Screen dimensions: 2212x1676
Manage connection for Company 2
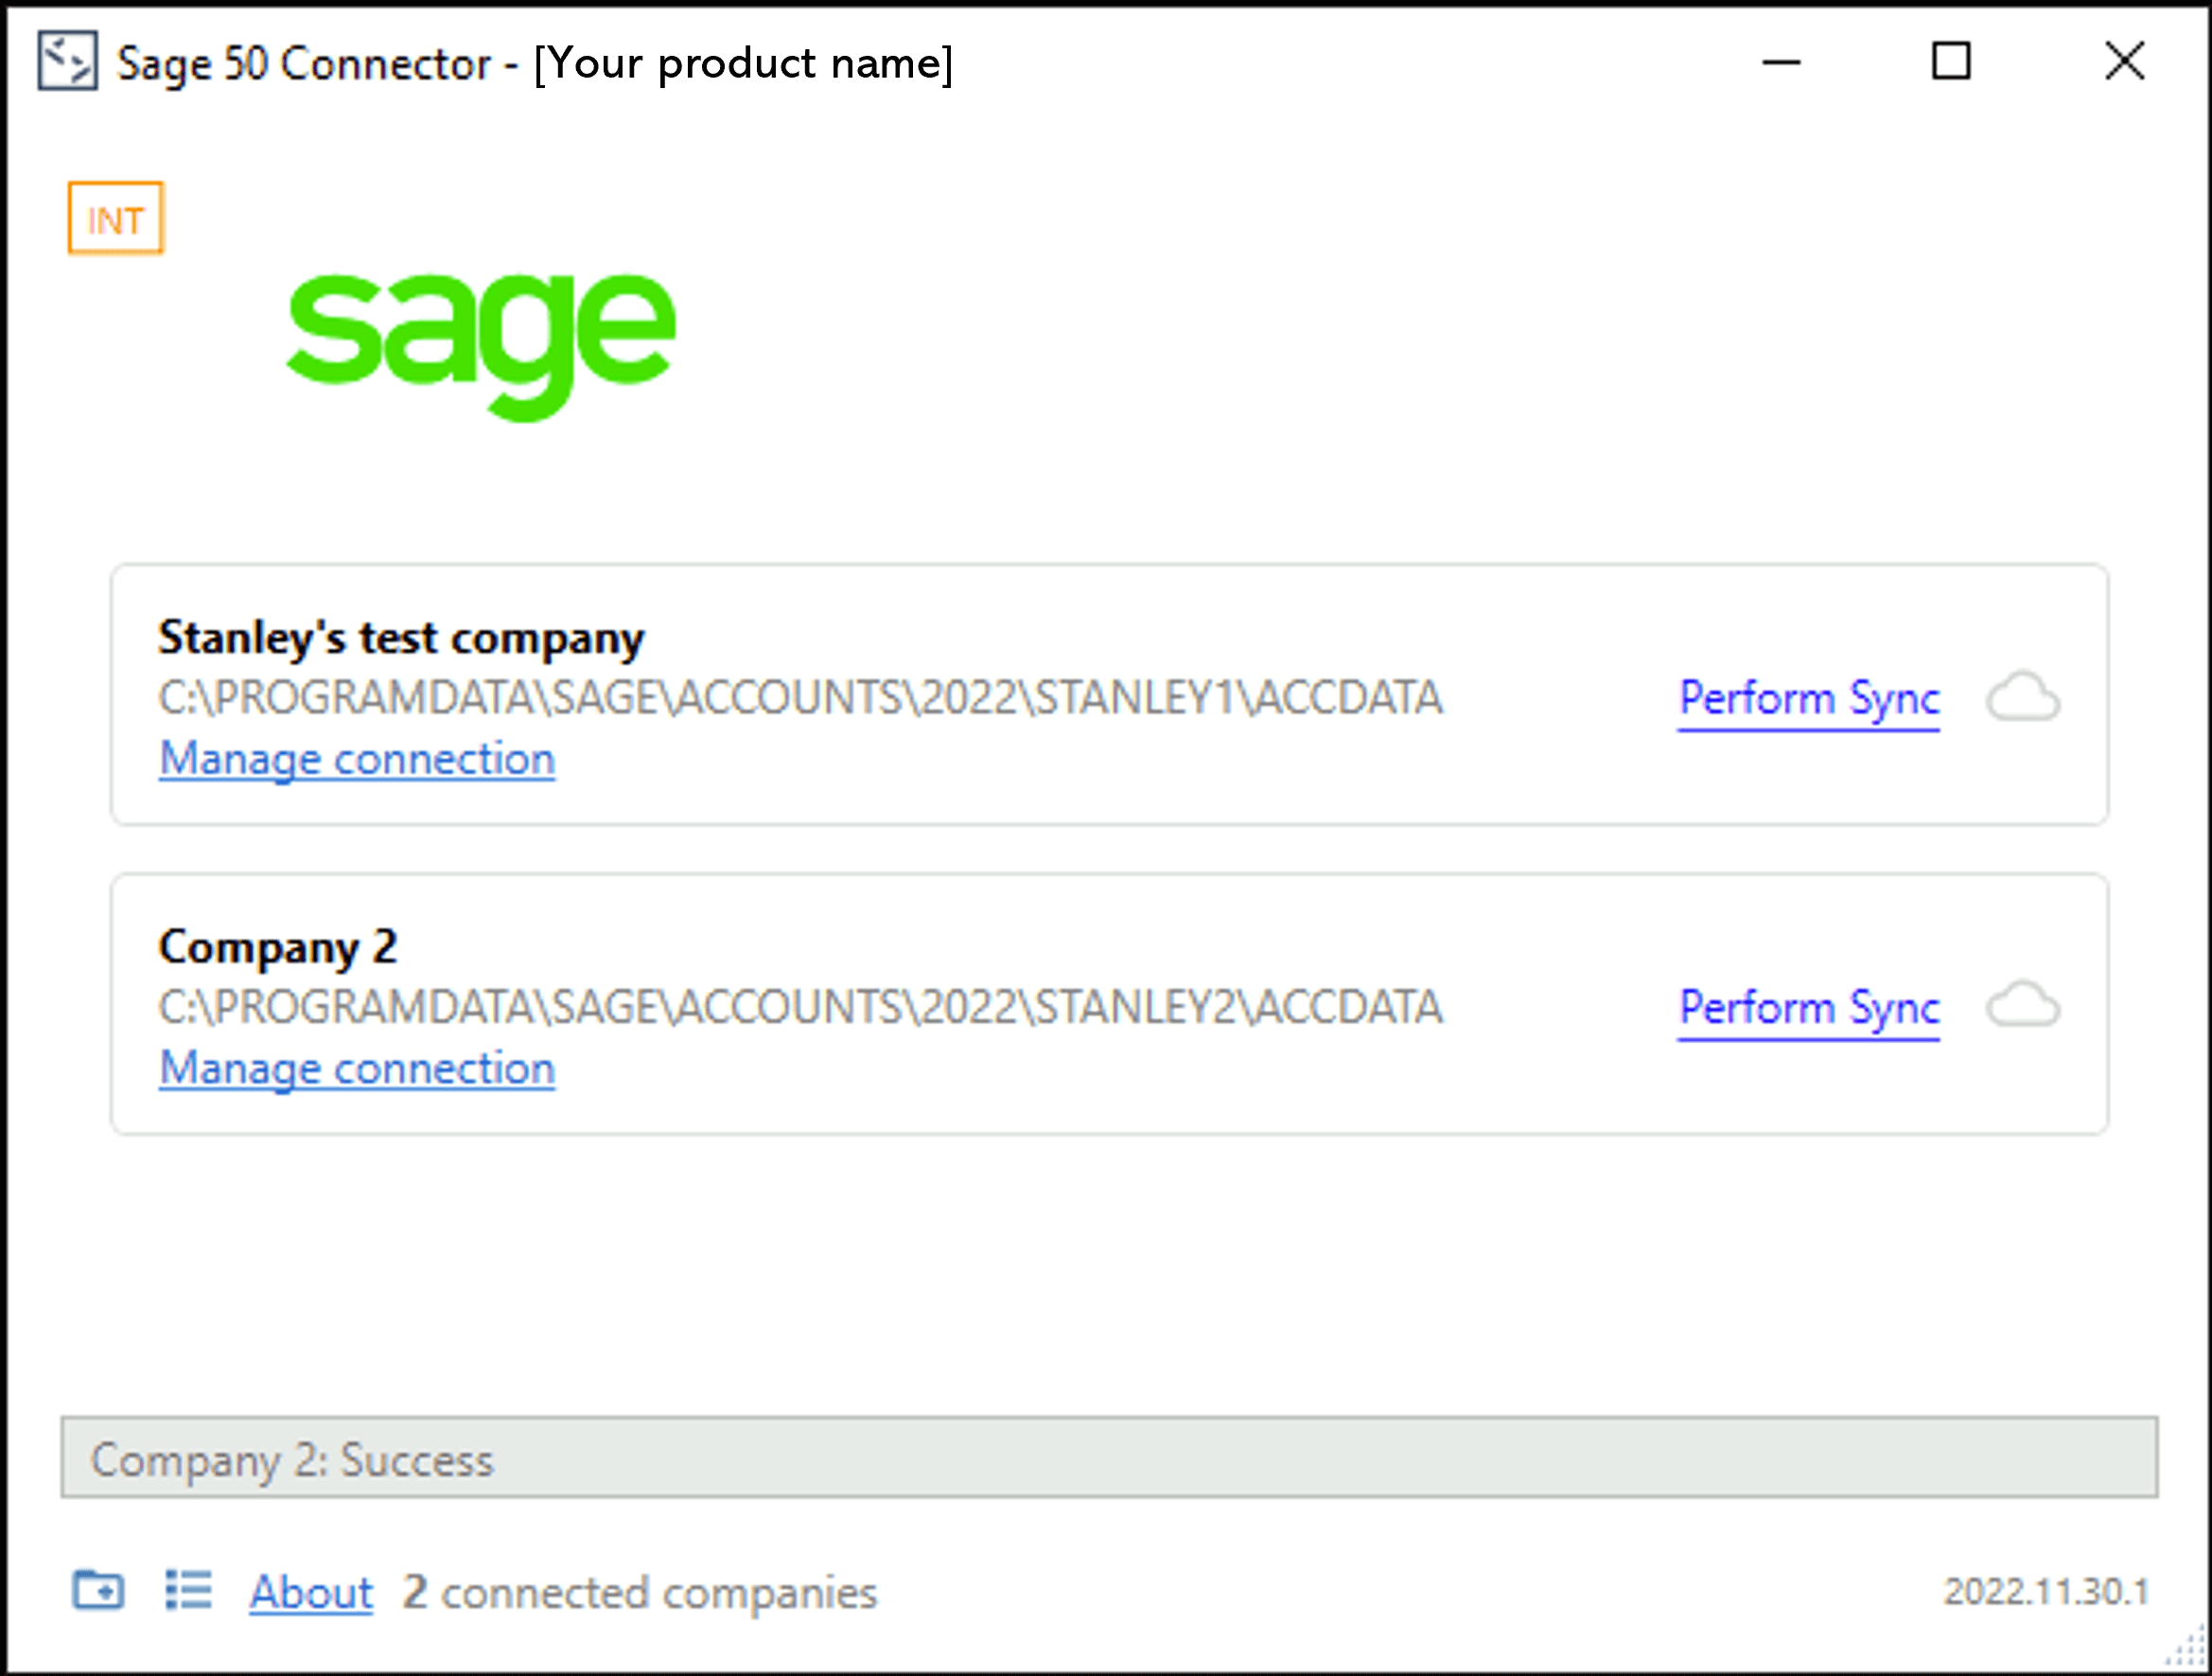coord(357,1068)
